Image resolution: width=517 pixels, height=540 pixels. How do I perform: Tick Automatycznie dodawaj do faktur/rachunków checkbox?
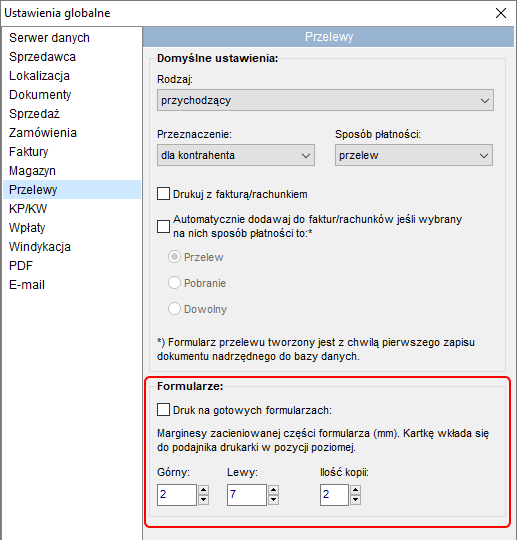(163, 226)
